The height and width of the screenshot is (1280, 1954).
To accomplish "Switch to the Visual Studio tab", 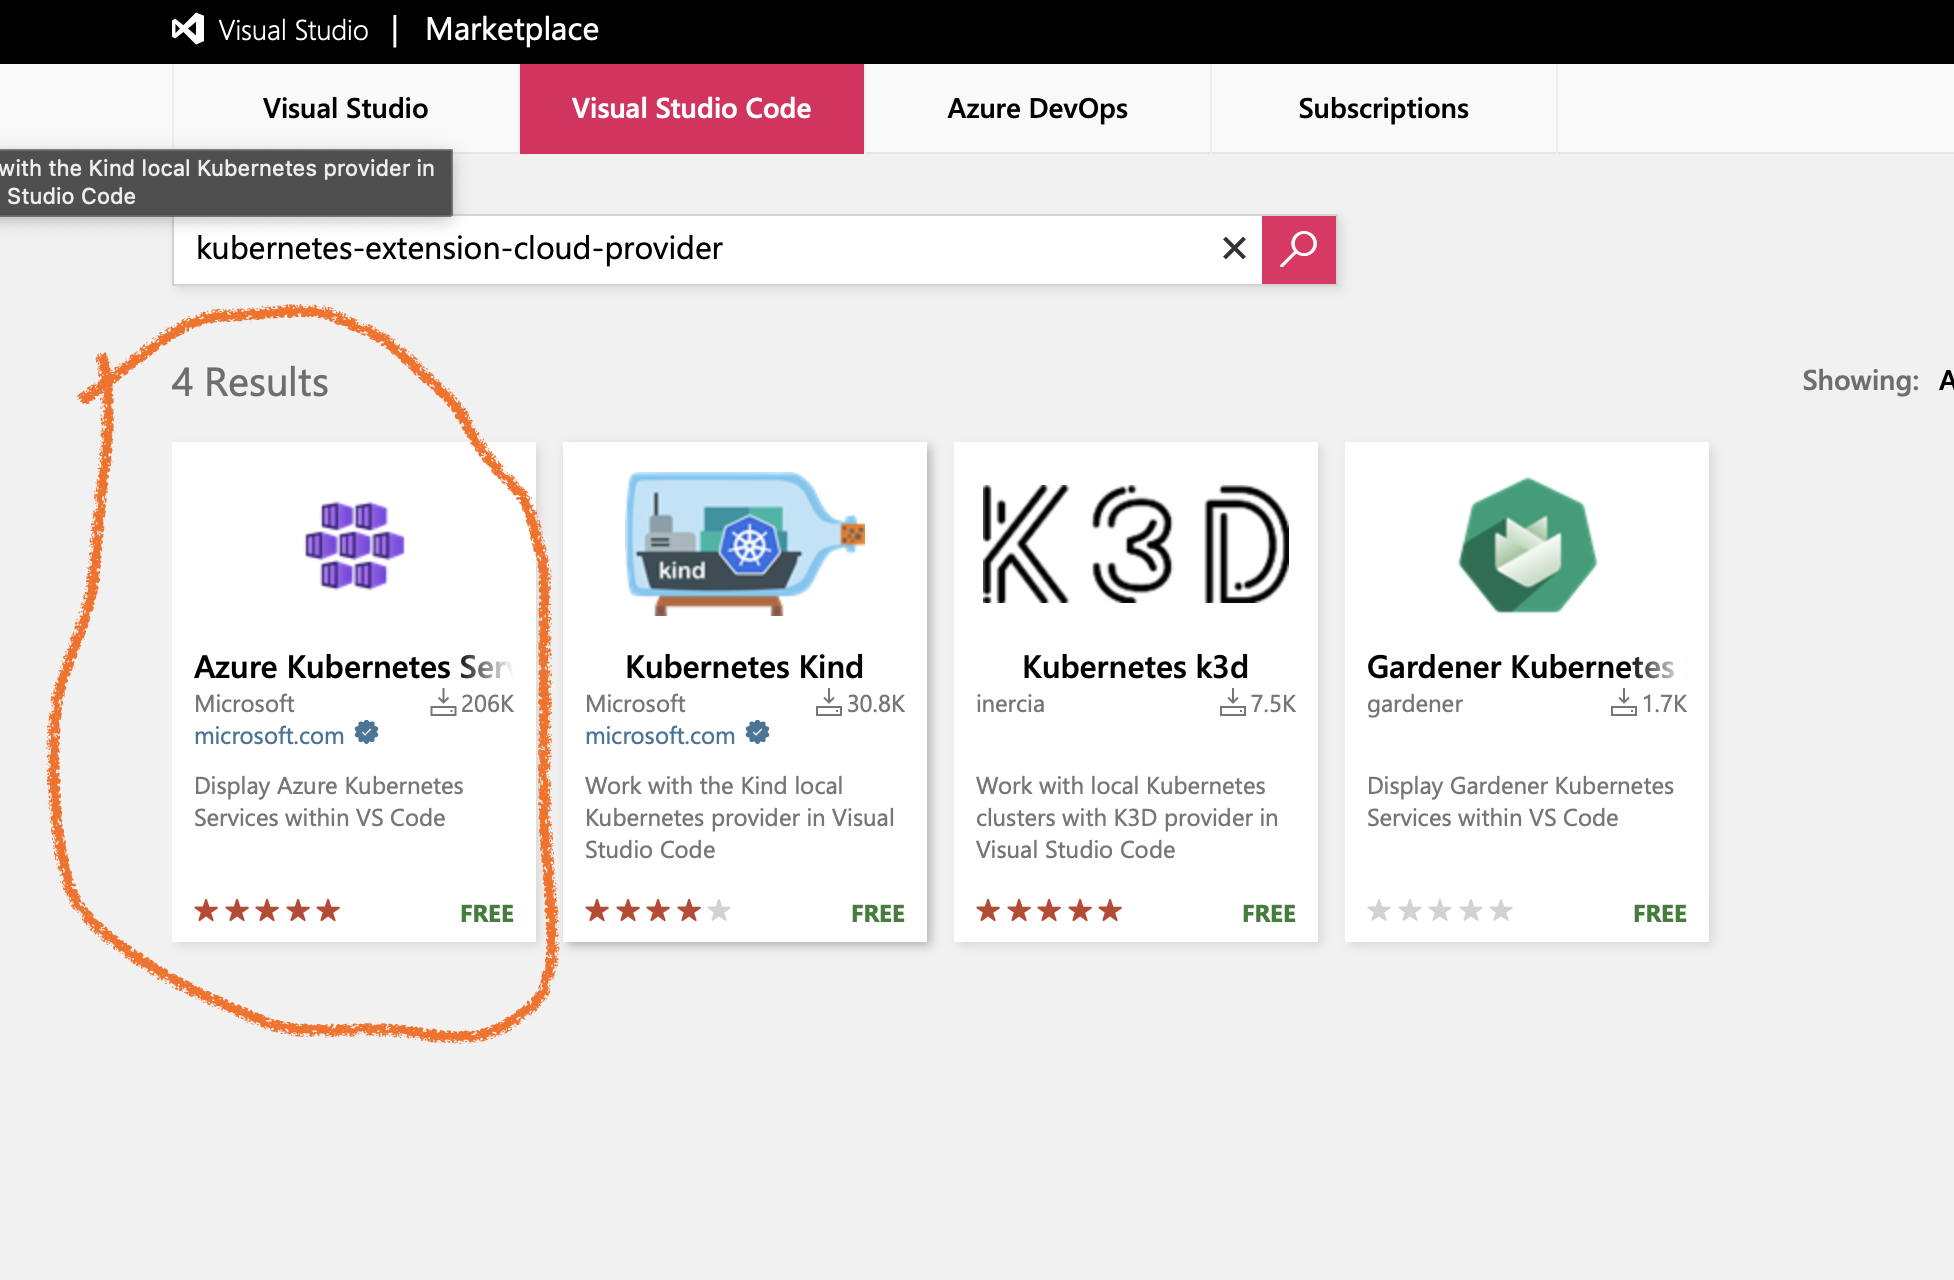I will click(345, 108).
